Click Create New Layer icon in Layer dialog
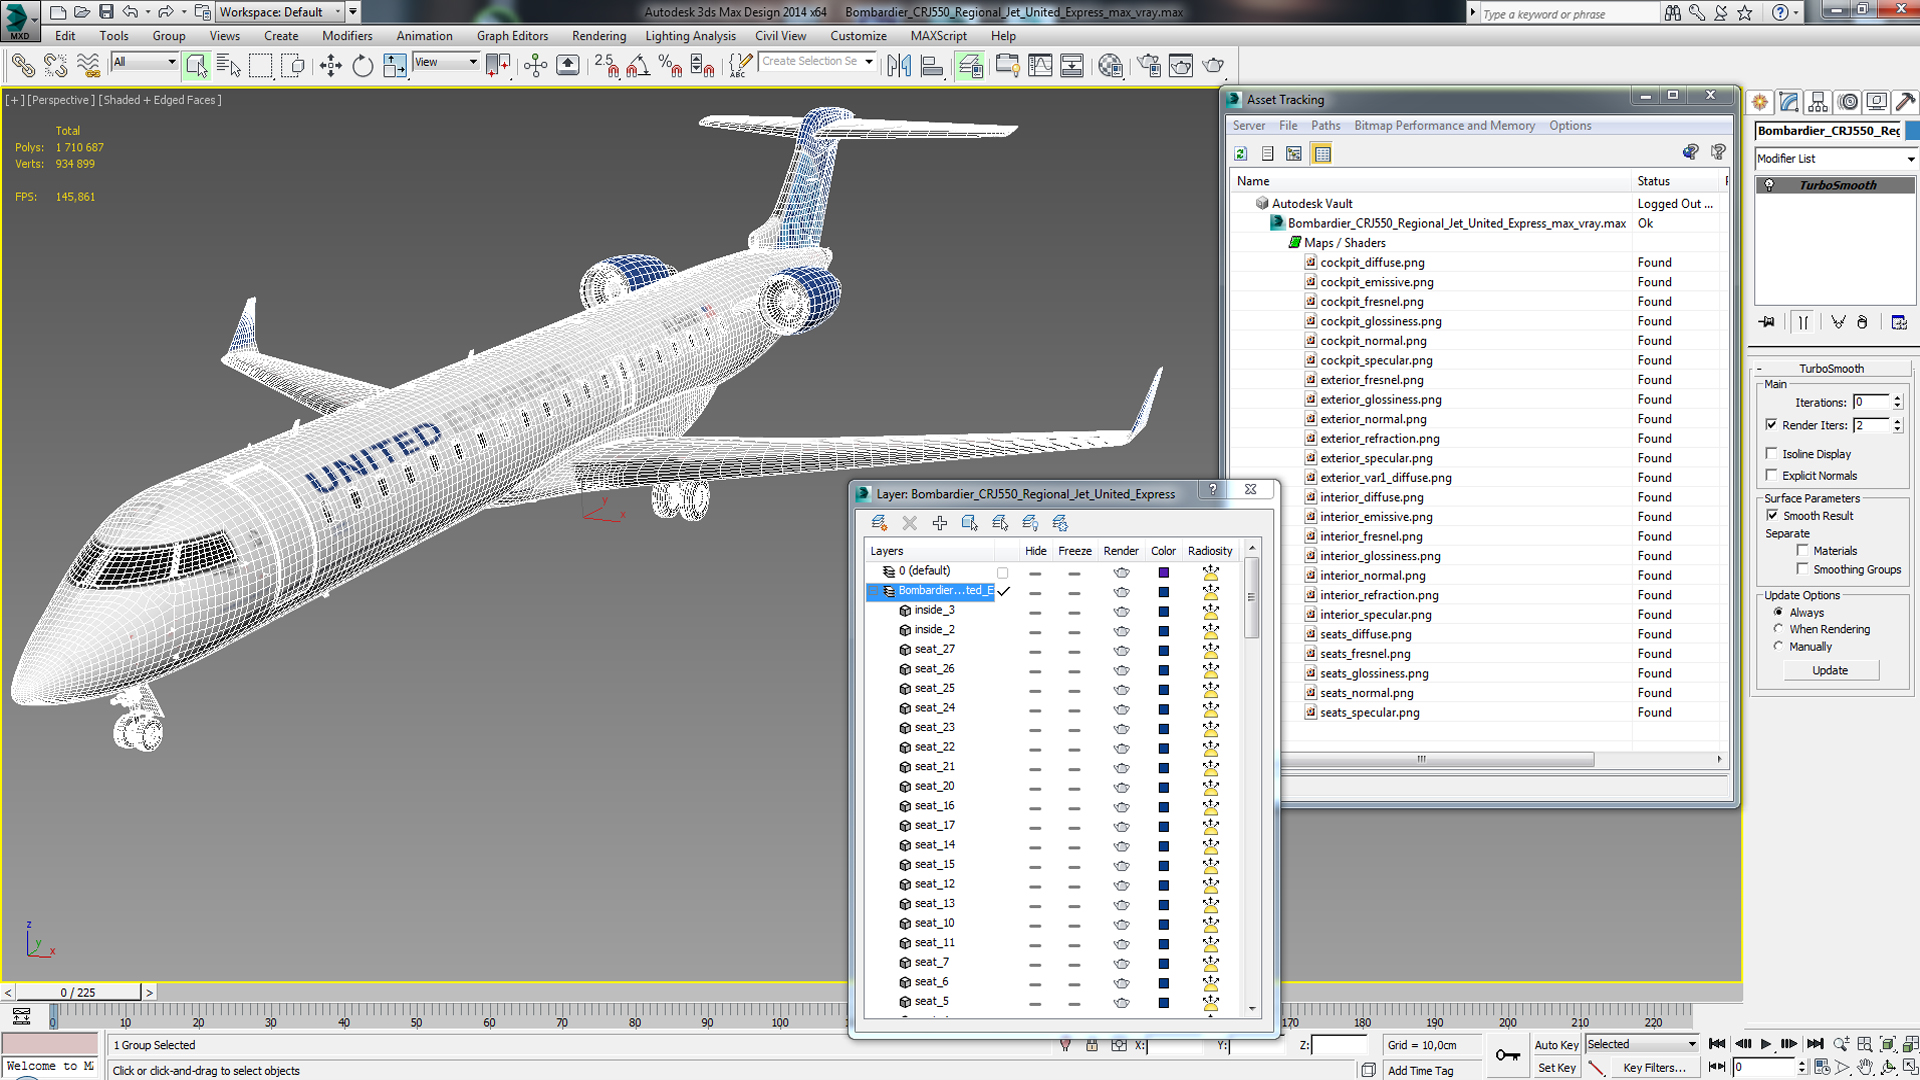The width and height of the screenshot is (1920, 1080). point(879,523)
